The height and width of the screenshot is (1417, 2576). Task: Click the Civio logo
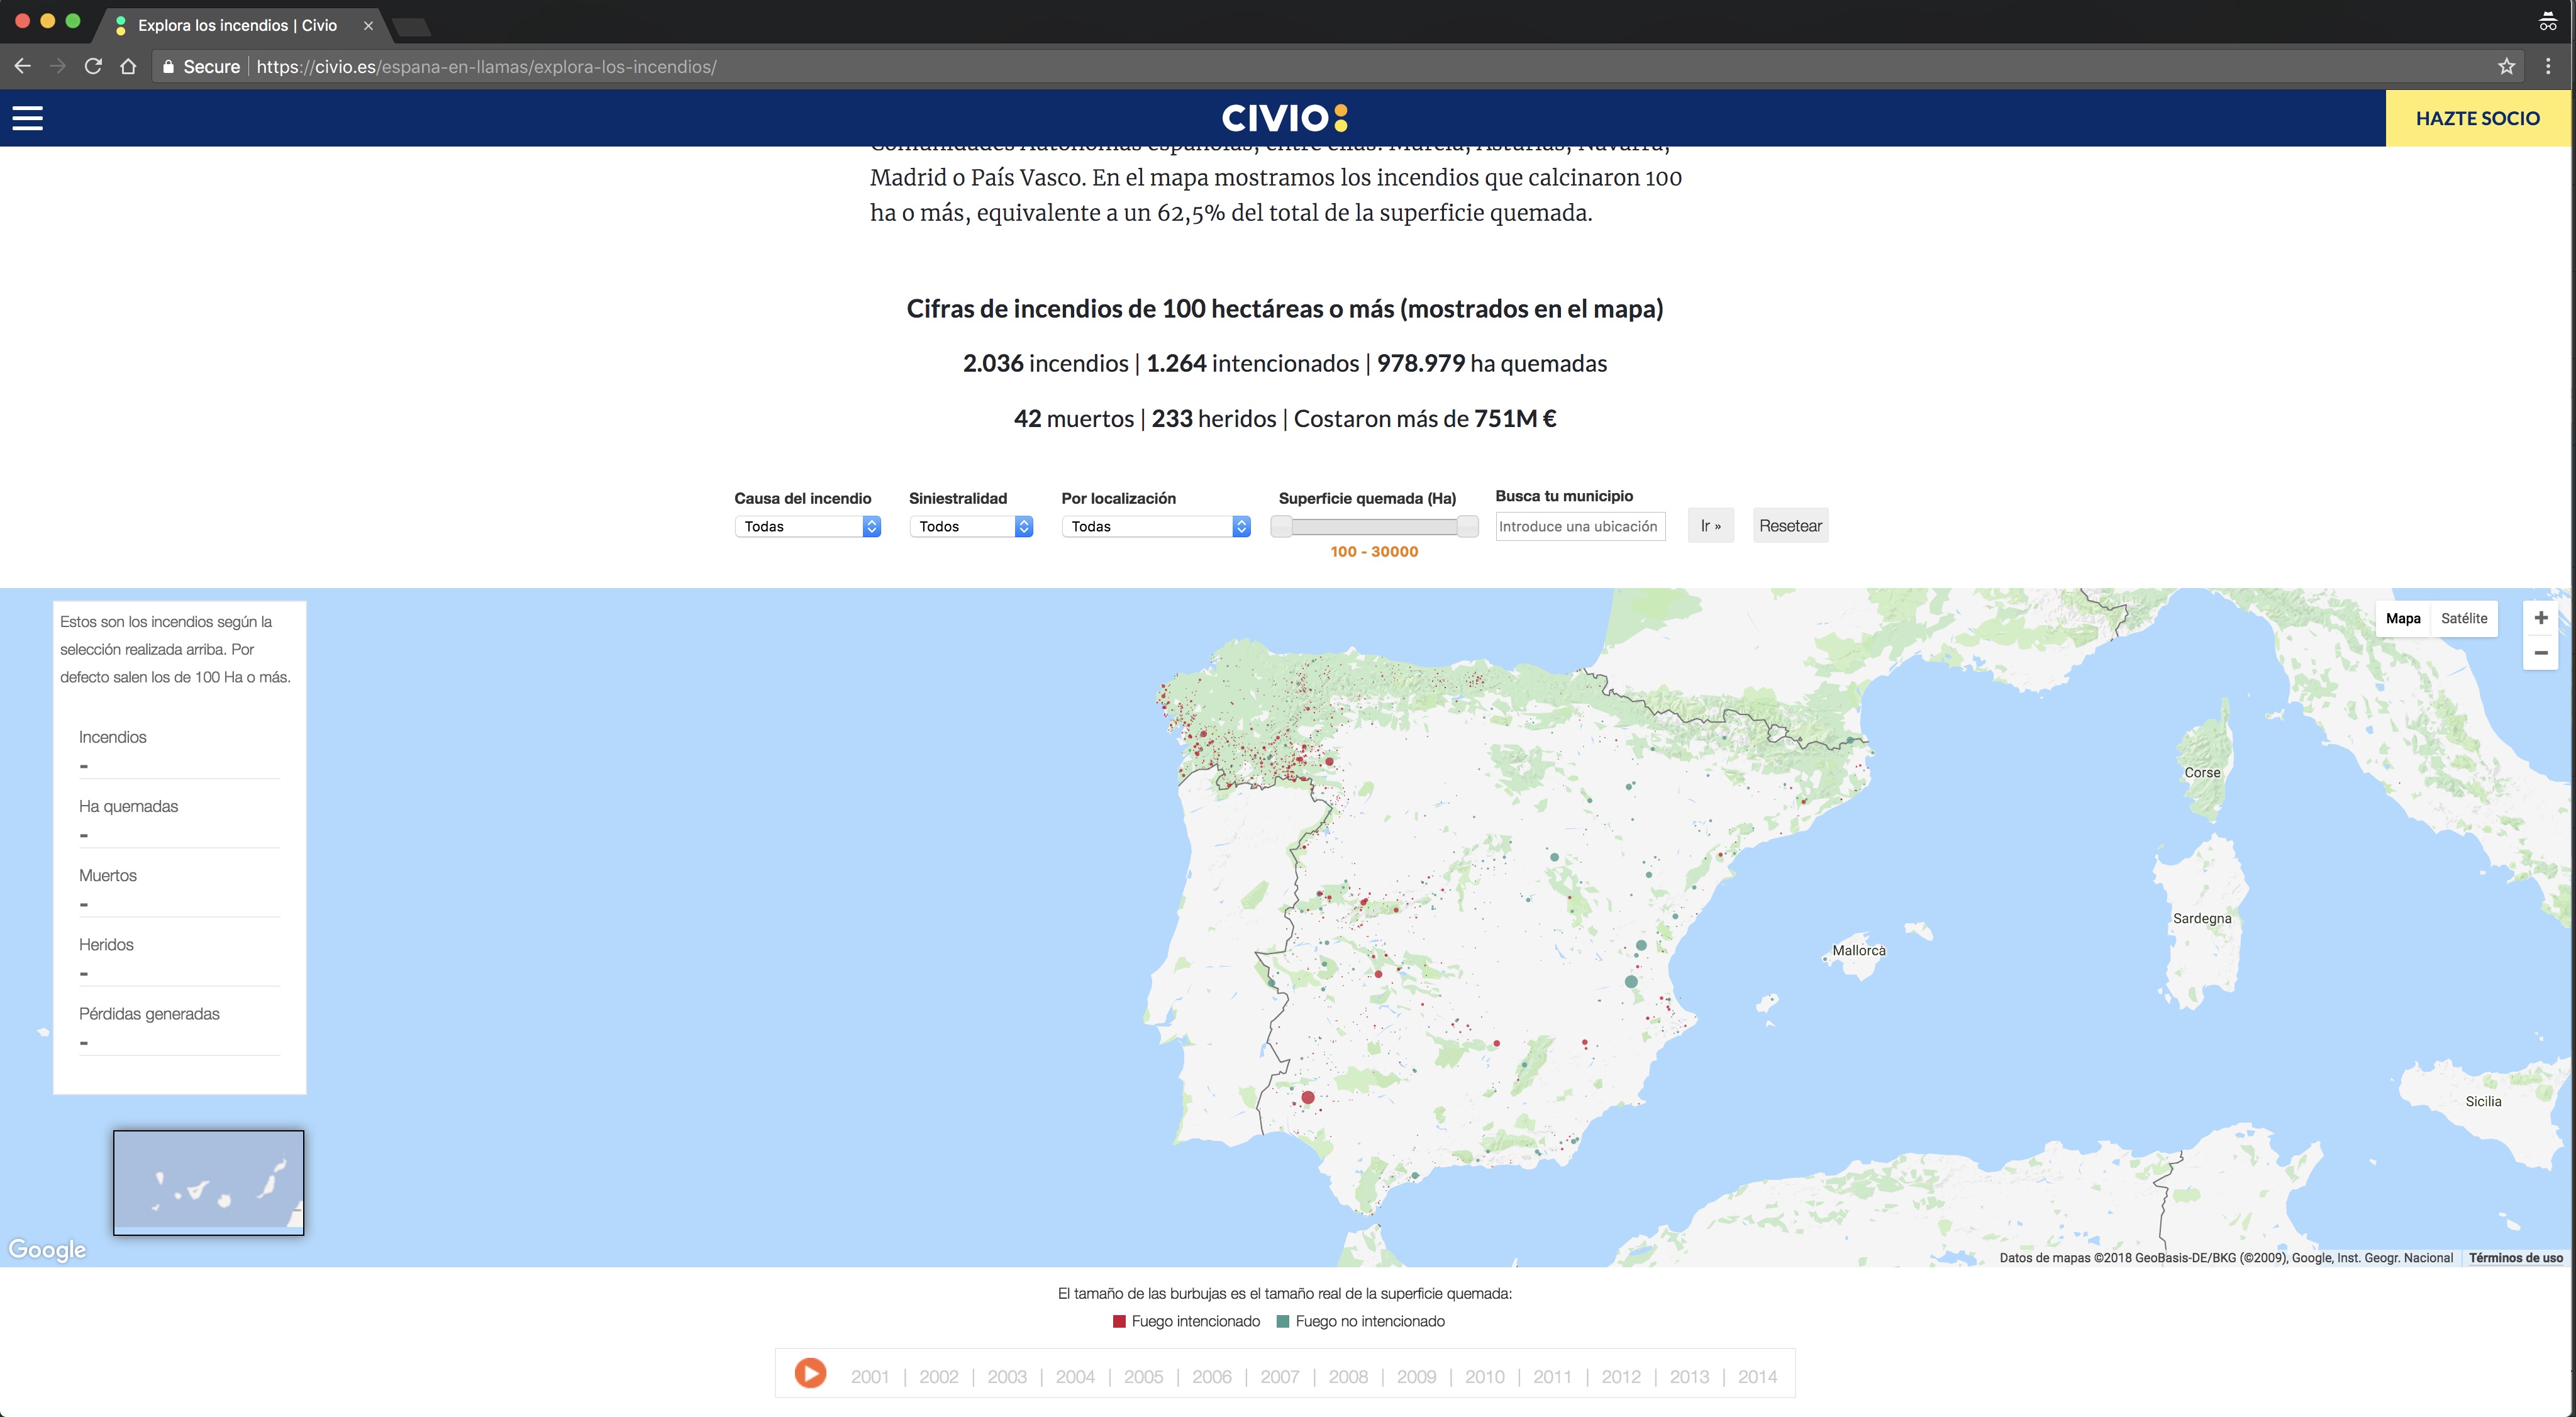(x=1285, y=118)
